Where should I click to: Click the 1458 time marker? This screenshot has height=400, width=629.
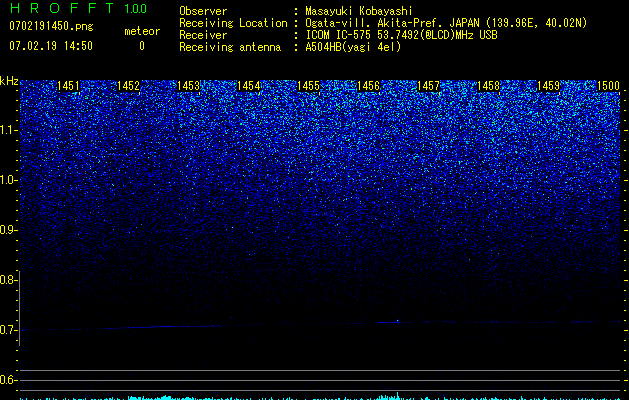[489, 86]
